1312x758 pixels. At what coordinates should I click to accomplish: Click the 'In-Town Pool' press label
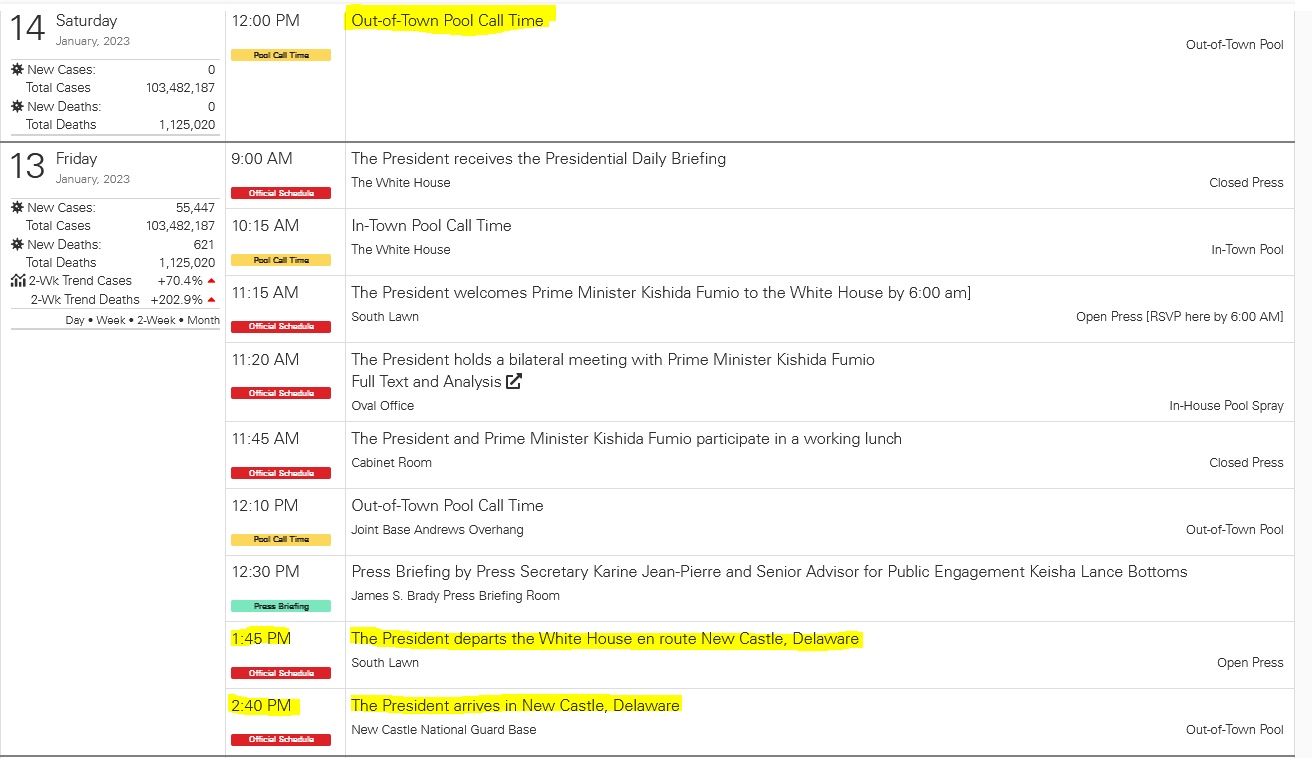click(x=1248, y=250)
